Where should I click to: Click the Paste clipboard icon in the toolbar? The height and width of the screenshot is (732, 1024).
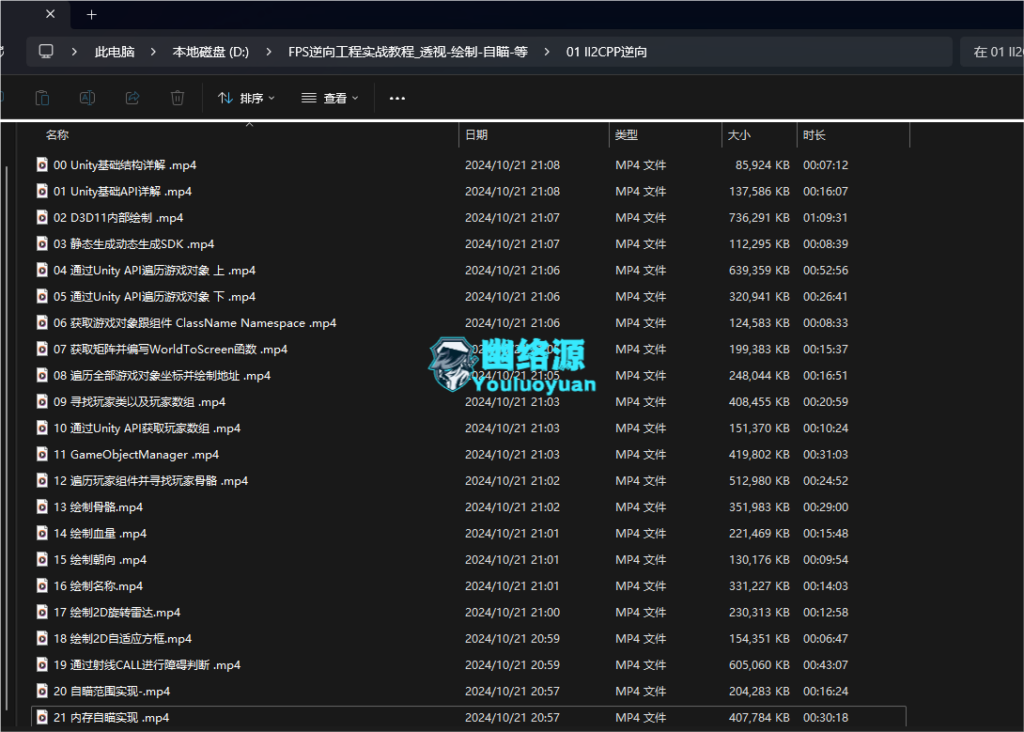[42, 98]
